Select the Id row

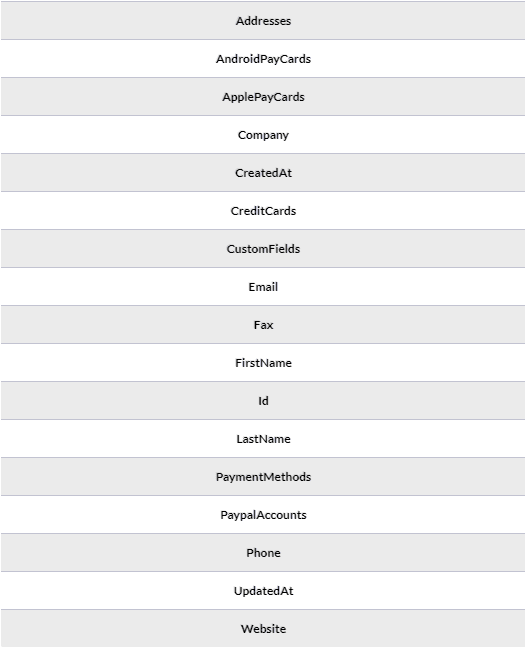pyautogui.click(x=262, y=400)
